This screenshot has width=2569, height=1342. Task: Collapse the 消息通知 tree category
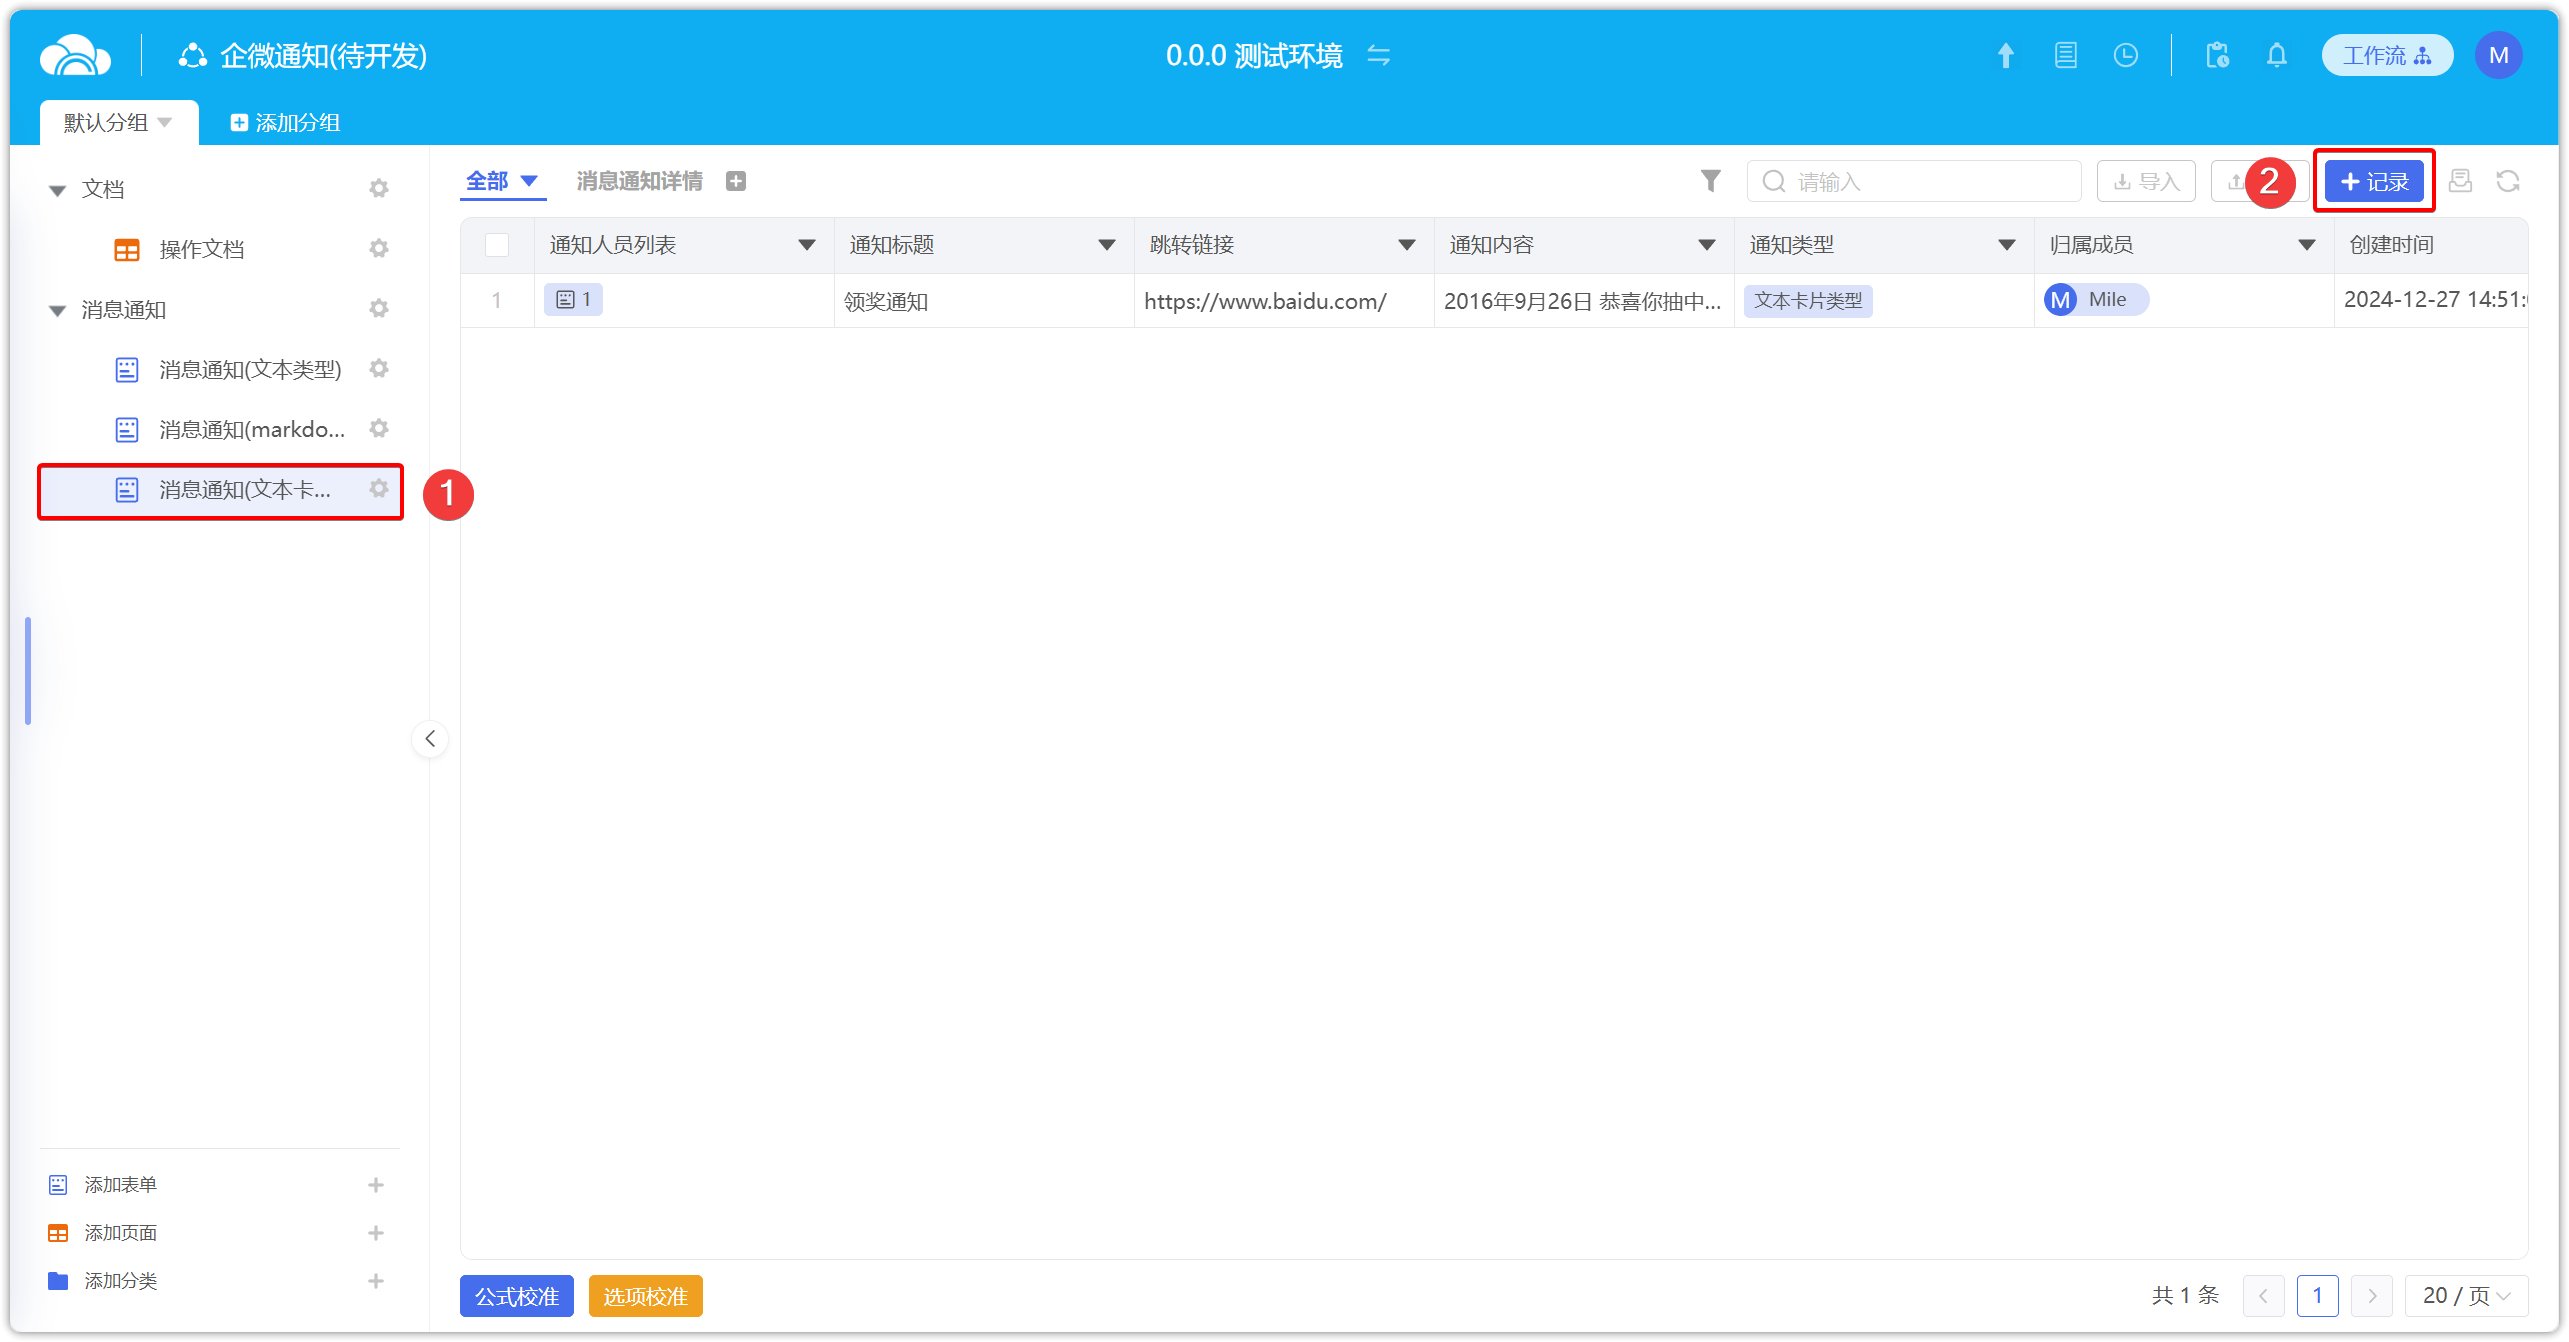click(x=57, y=311)
